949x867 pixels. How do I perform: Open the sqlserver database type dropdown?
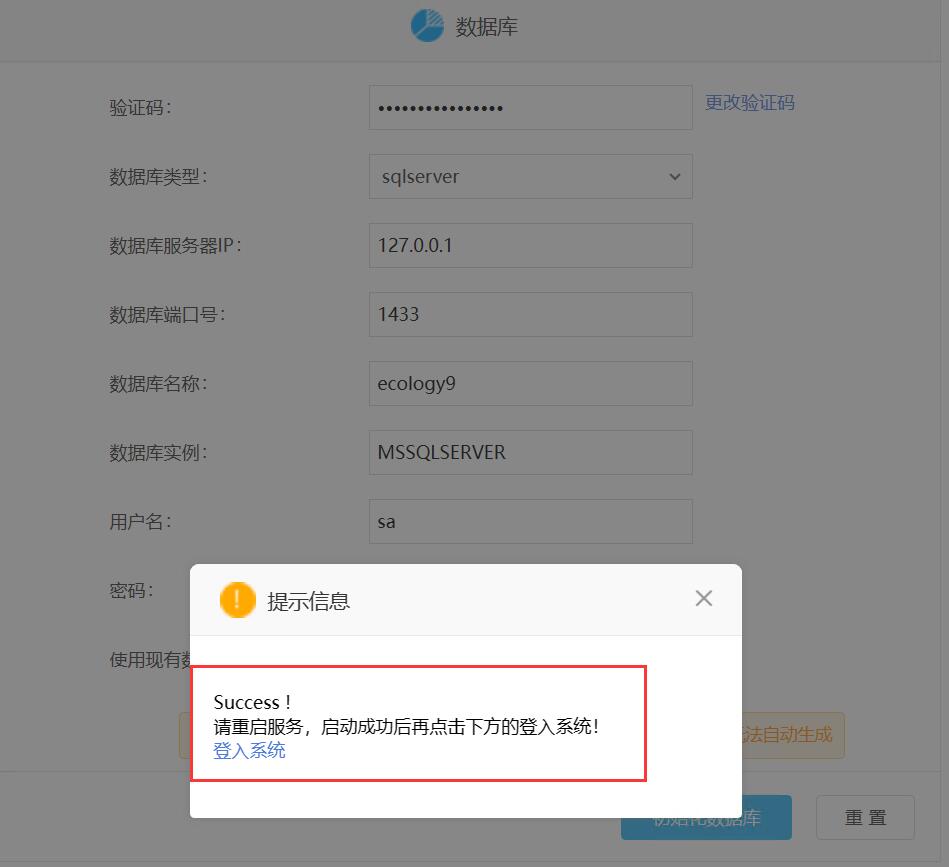pos(531,177)
